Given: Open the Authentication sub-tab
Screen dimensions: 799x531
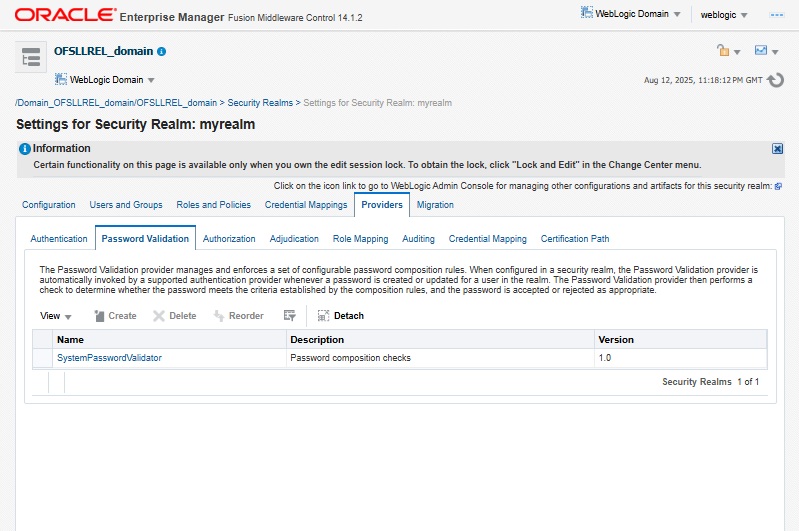Looking at the screenshot, I should [x=59, y=239].
